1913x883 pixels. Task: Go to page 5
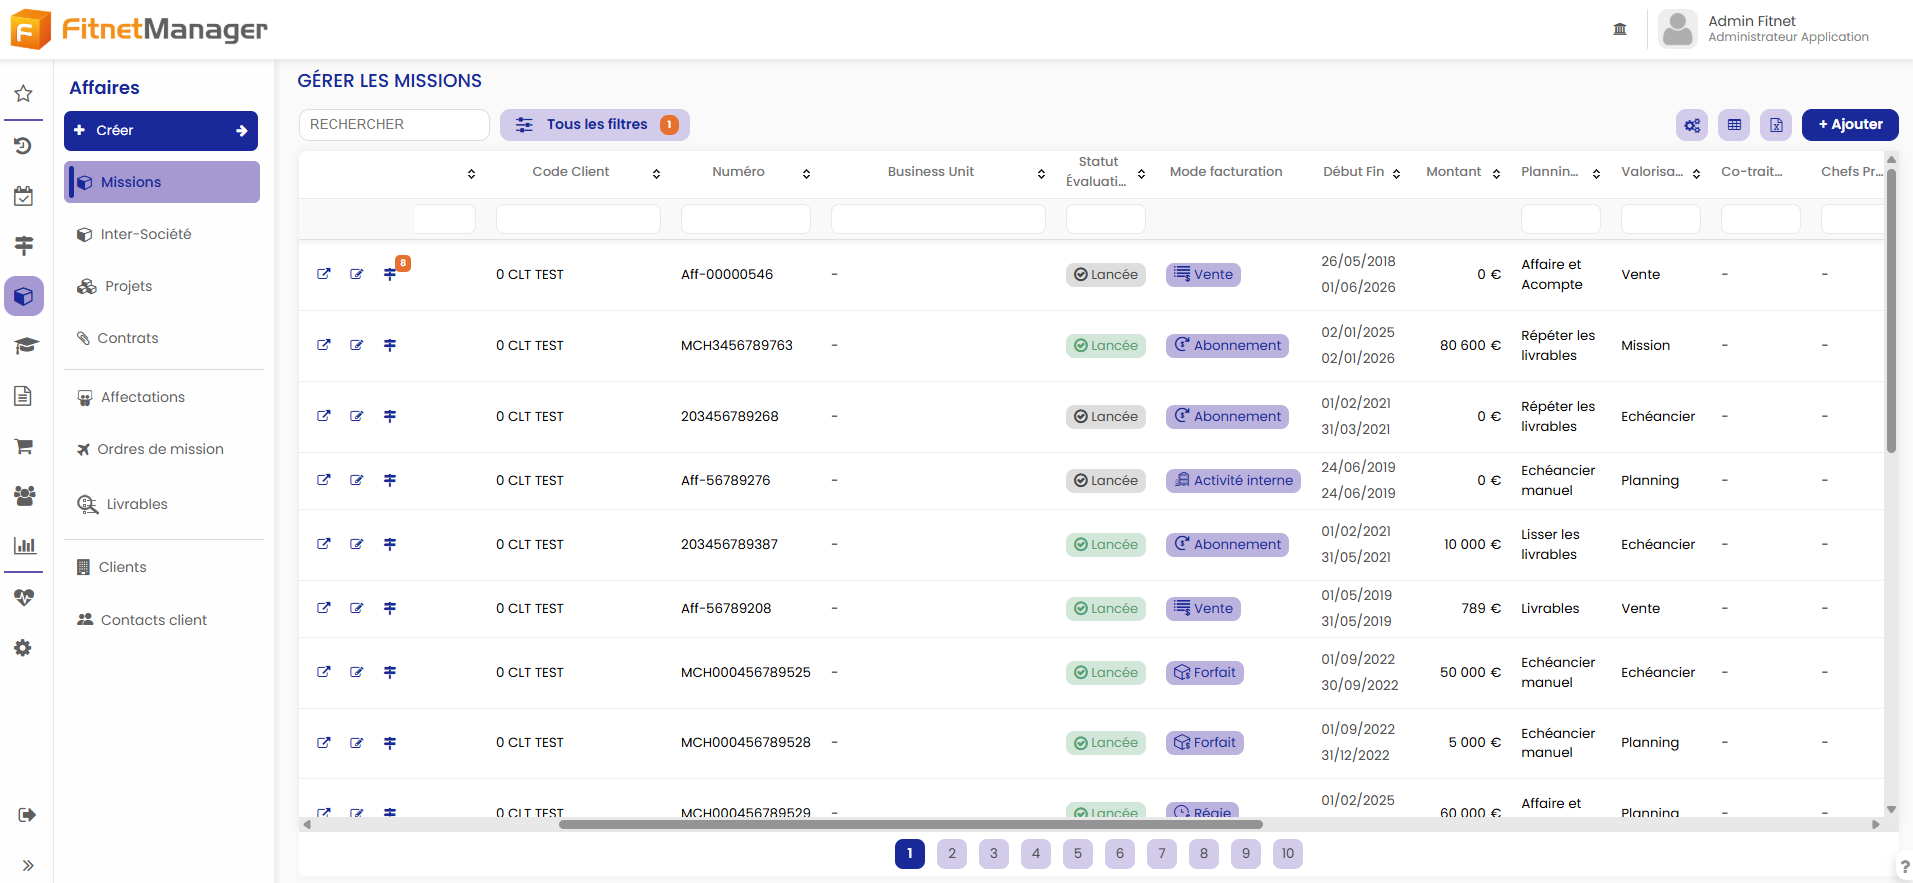pyautogui.click(x=1078, y=854)
